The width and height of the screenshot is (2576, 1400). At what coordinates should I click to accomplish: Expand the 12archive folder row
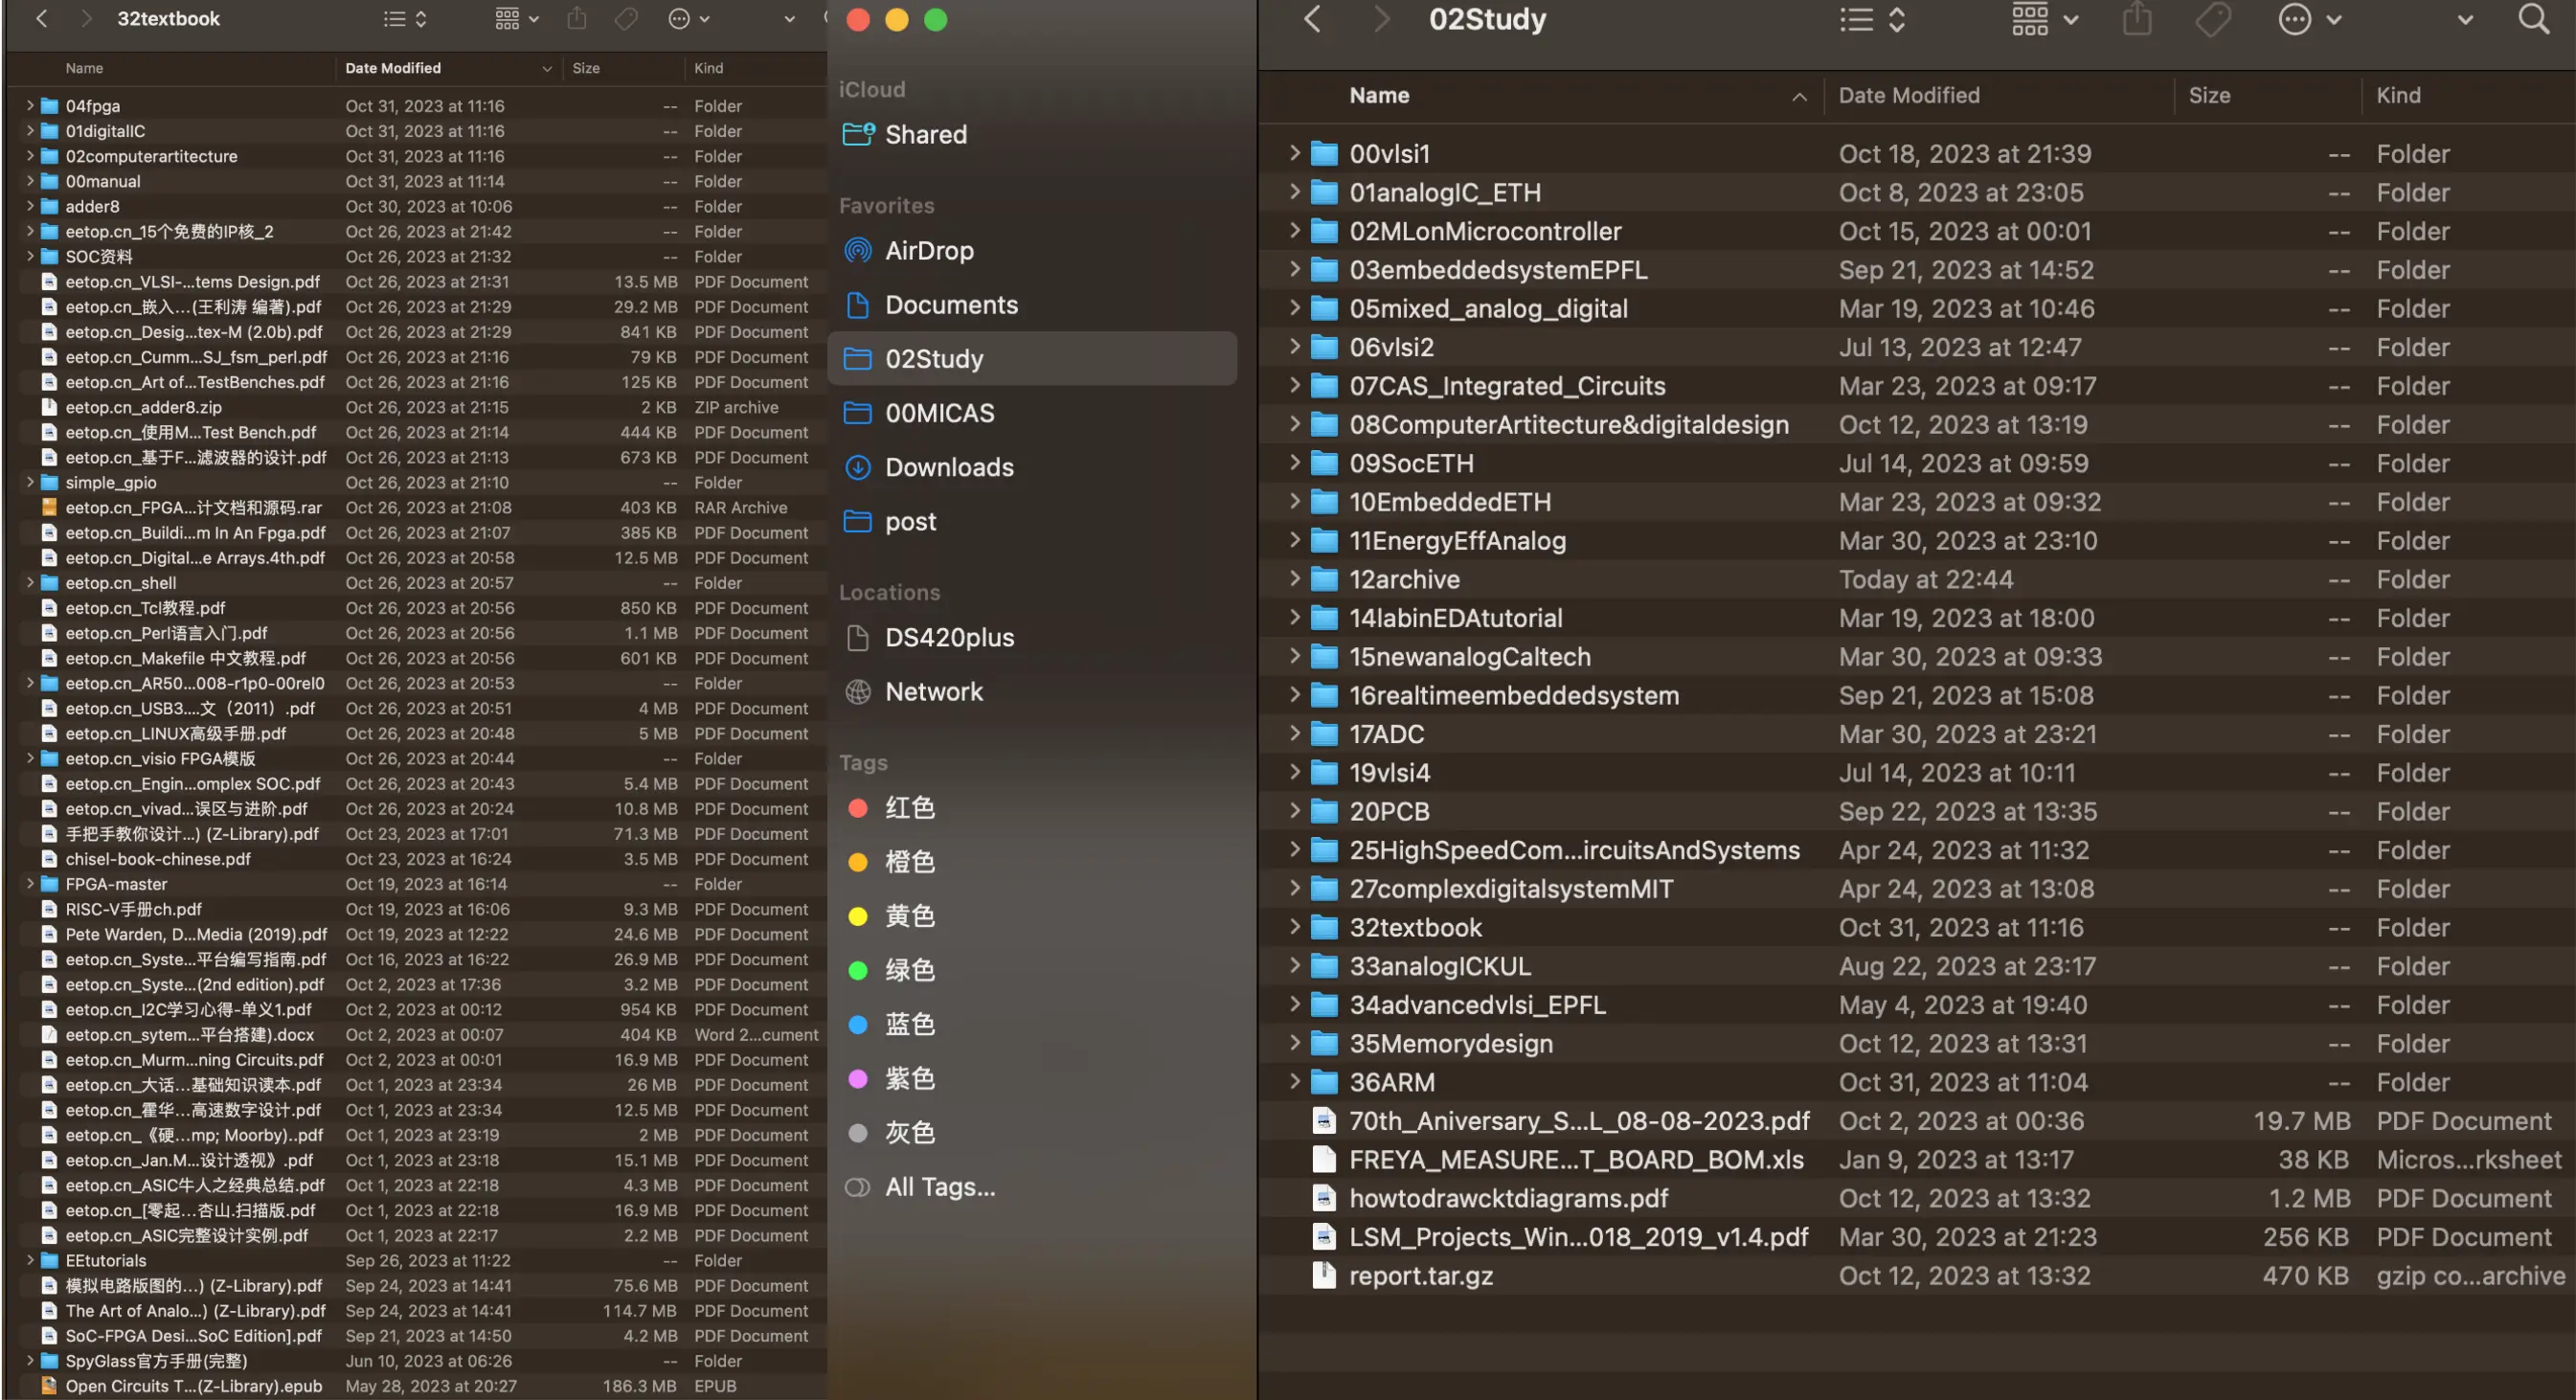(1294, 579)
